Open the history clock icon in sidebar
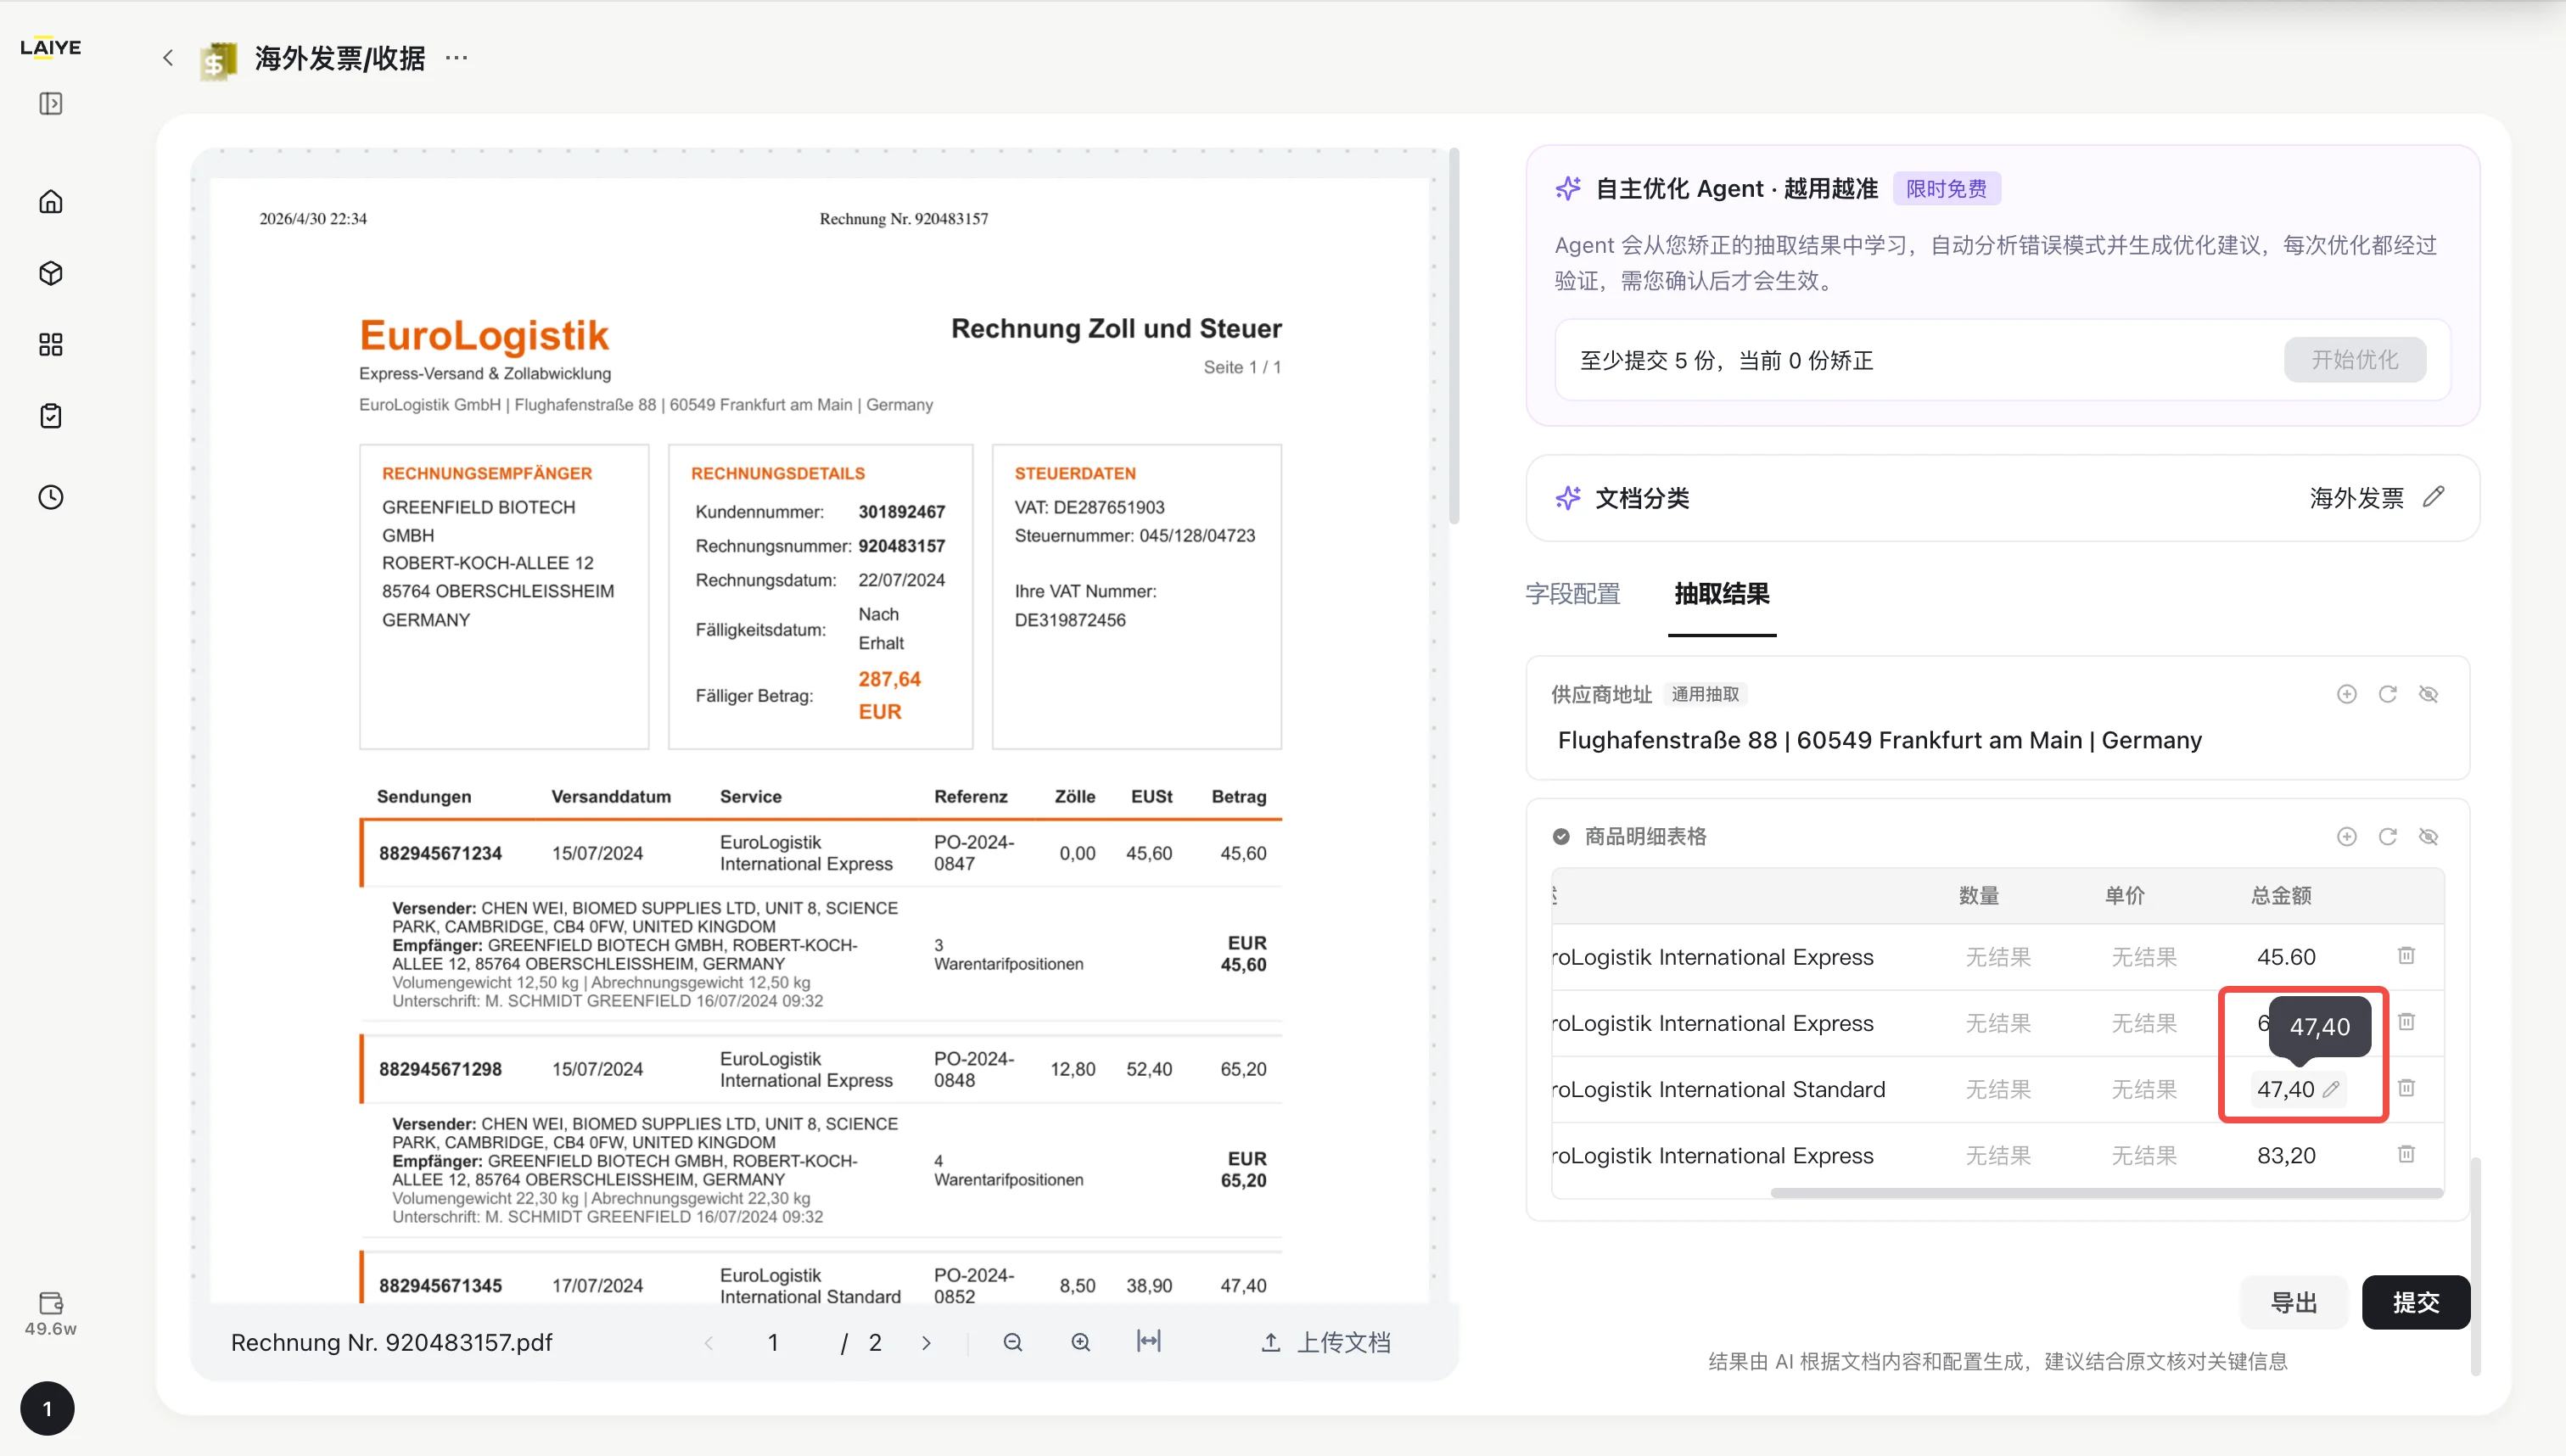Screen dimensions: 2566x1456 pyautogui.click(x=51, y=497)
